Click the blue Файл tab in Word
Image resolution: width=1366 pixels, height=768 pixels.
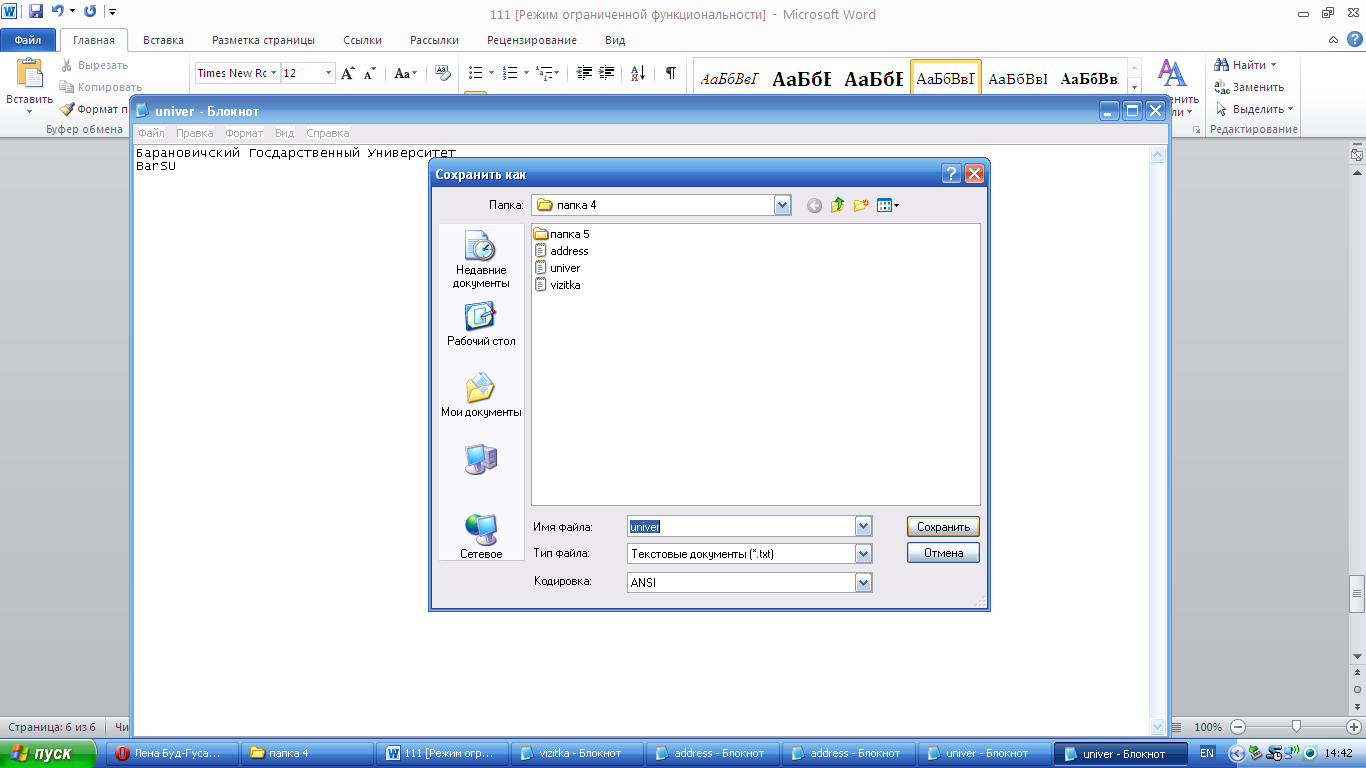coord(28,40)
